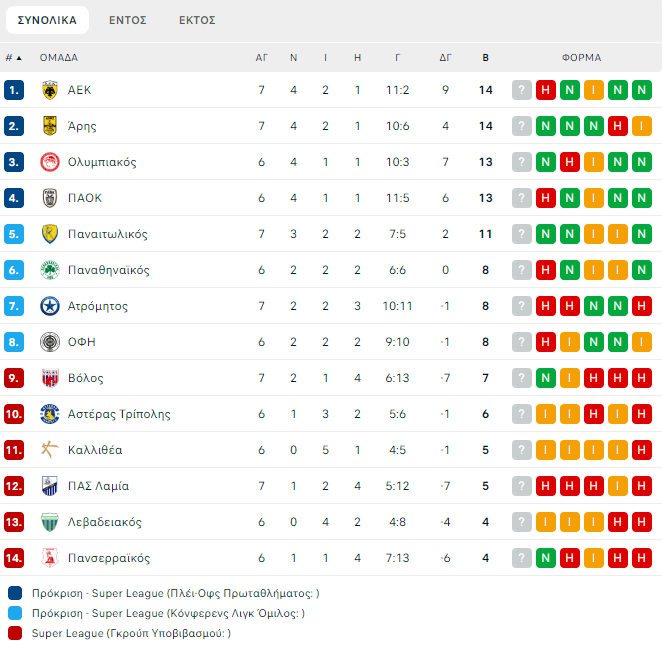Open the Αστέρας Τρίπολης team link
This screenshot has width=662, height=648.
coord(119,414)
